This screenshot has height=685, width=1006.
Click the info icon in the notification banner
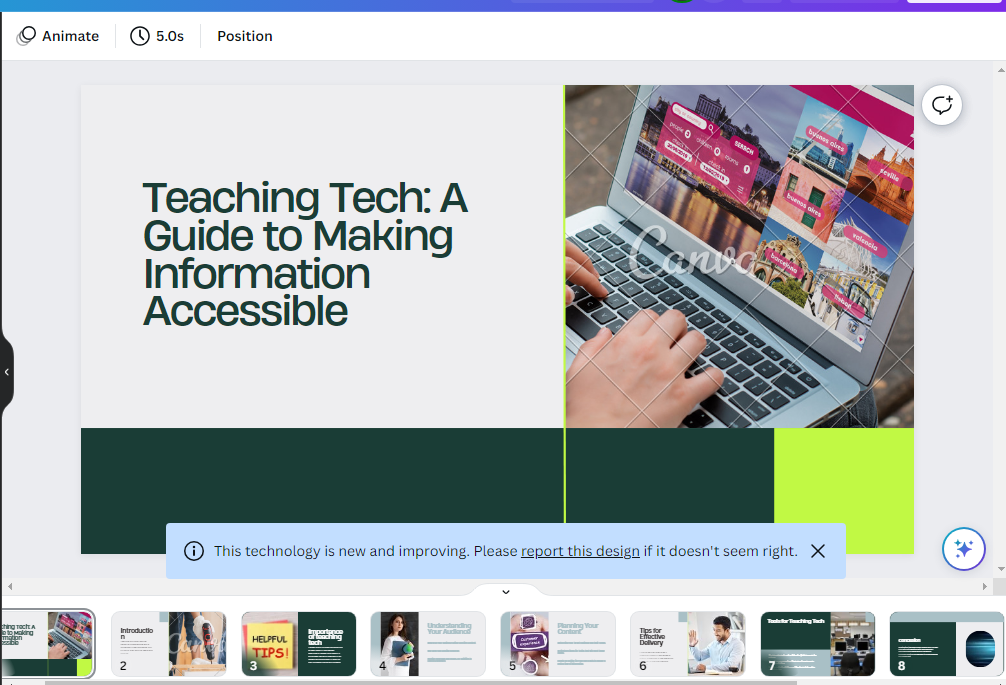(x=194, y=551)
